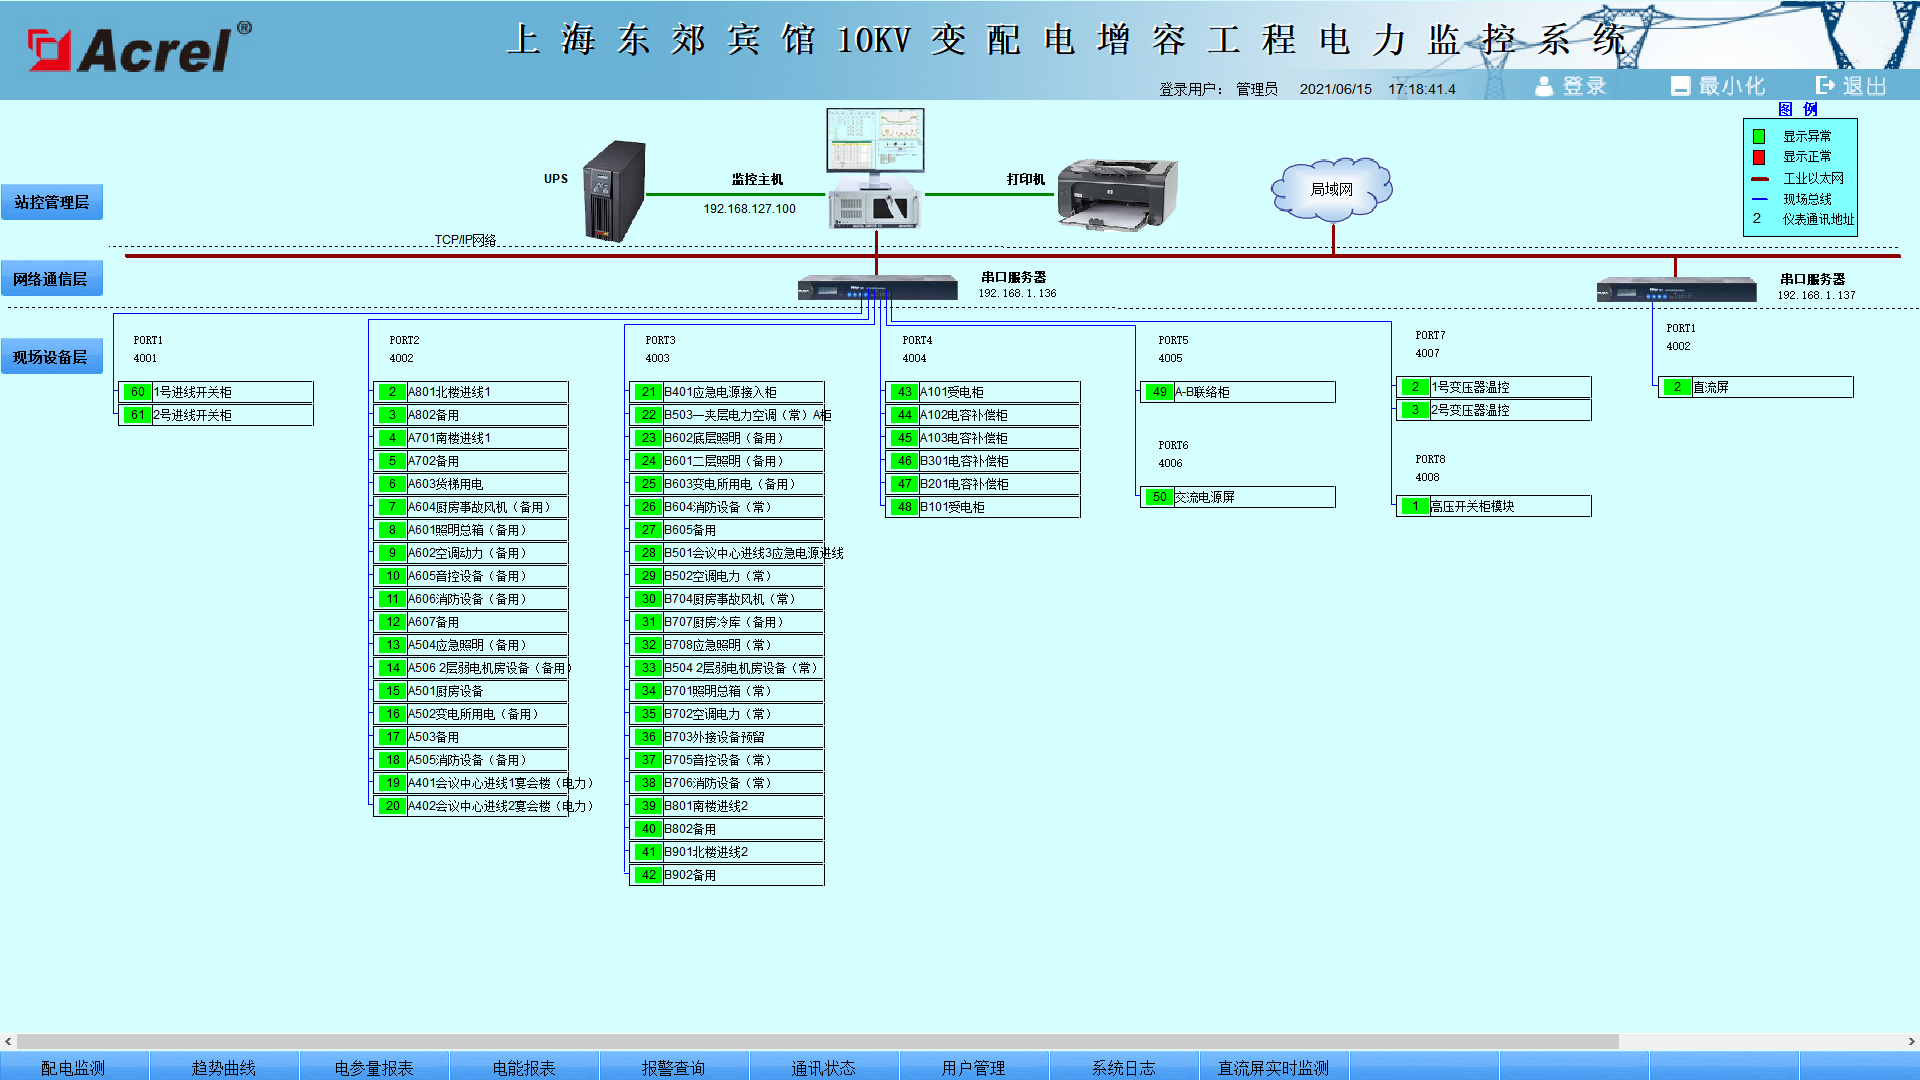Click the A501厨房设备 device row
This screenshot has height=1080, width=1920.
[471, 691]
